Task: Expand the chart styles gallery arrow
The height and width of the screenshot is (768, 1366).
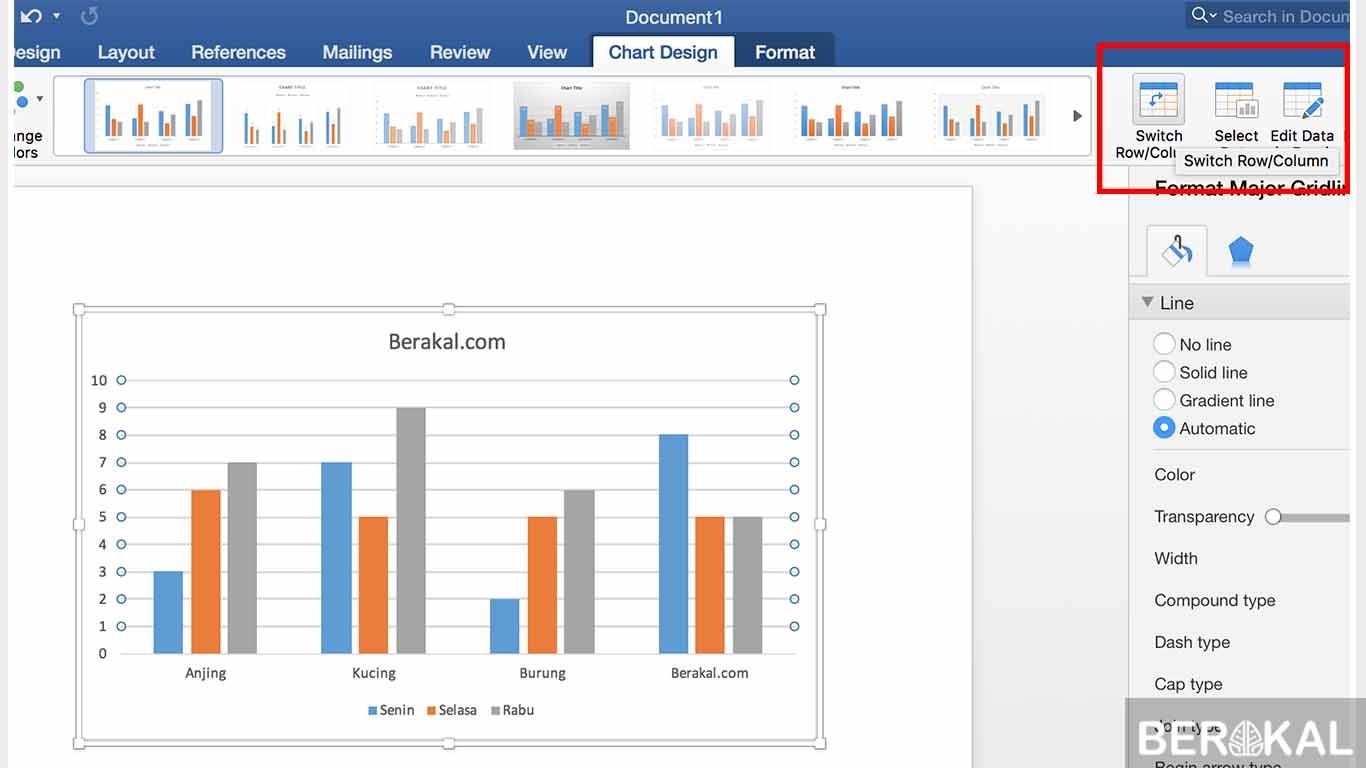Action: (1077, 116)
